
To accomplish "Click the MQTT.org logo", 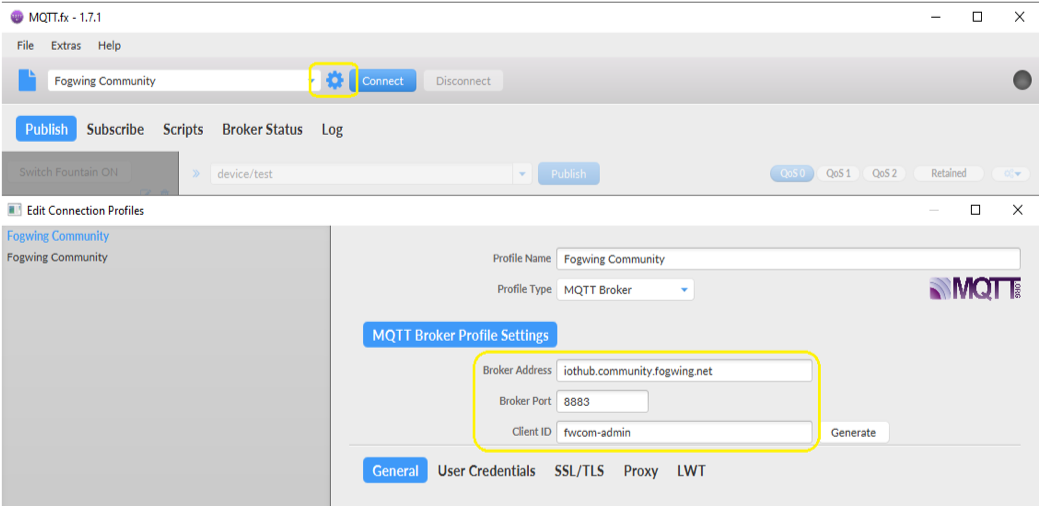I will click(x=975, y=289).
